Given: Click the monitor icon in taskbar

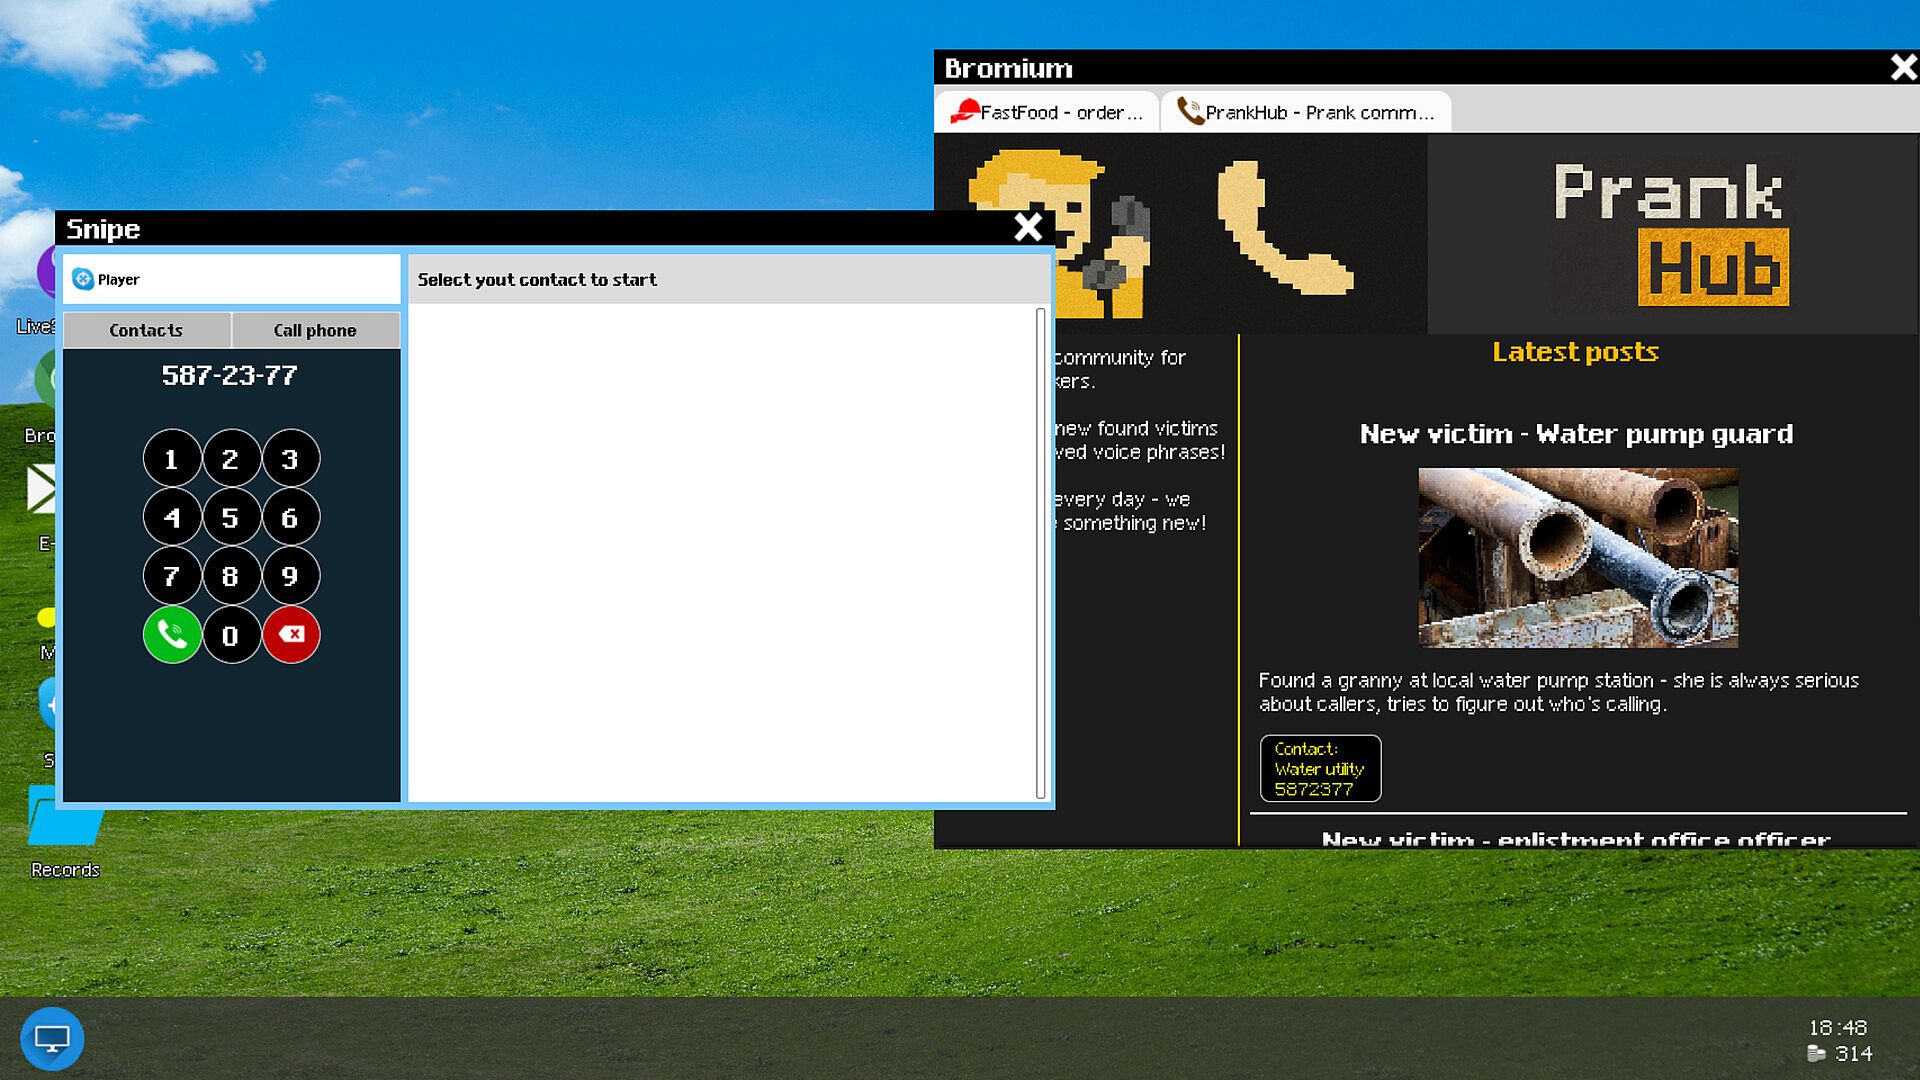Looking at the screenshot, I should pyautogui.click(x=52, y=1039).
